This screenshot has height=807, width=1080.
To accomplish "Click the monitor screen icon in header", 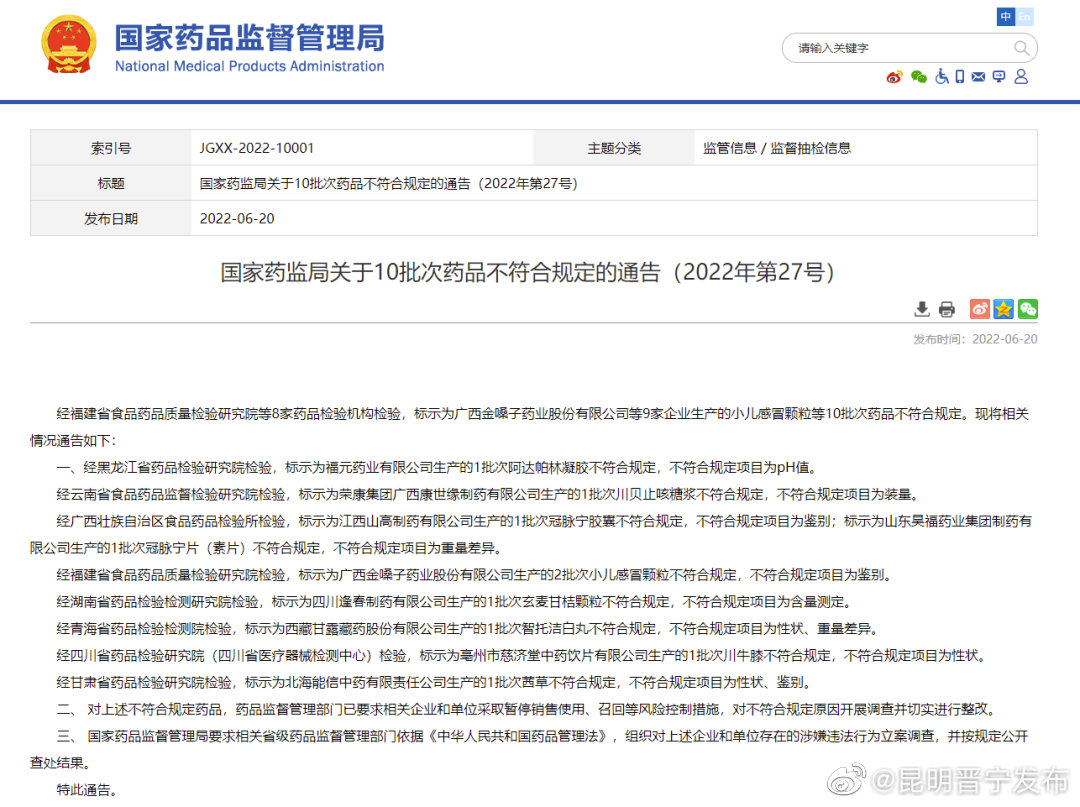I will 999,77.
